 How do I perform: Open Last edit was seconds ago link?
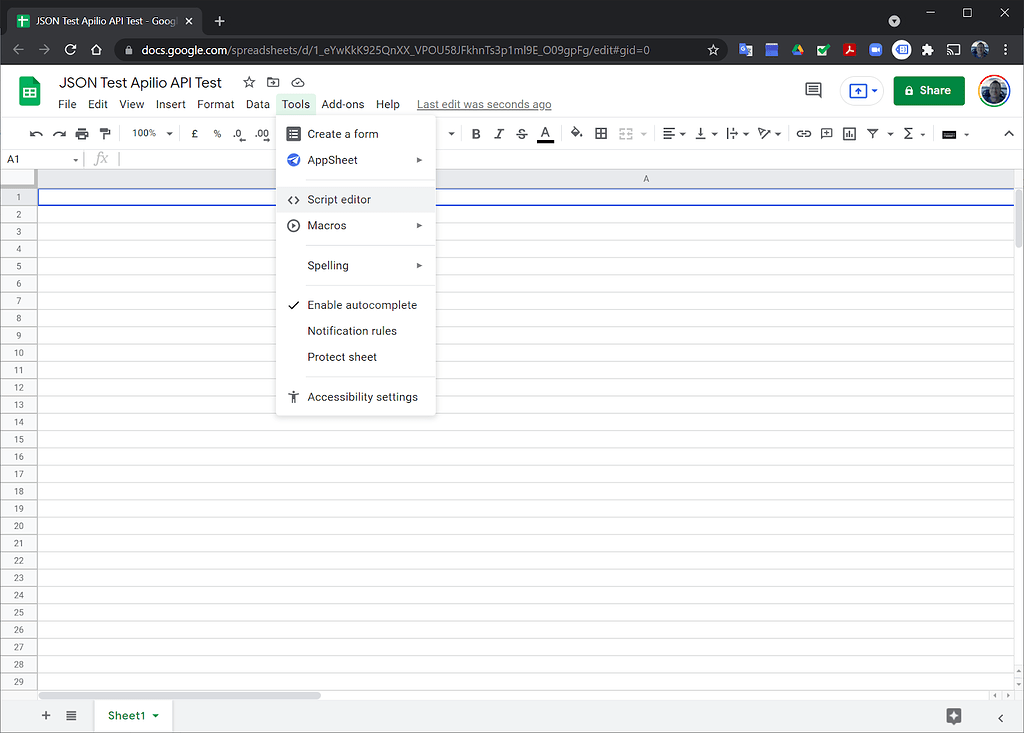(x=483, y=104)
